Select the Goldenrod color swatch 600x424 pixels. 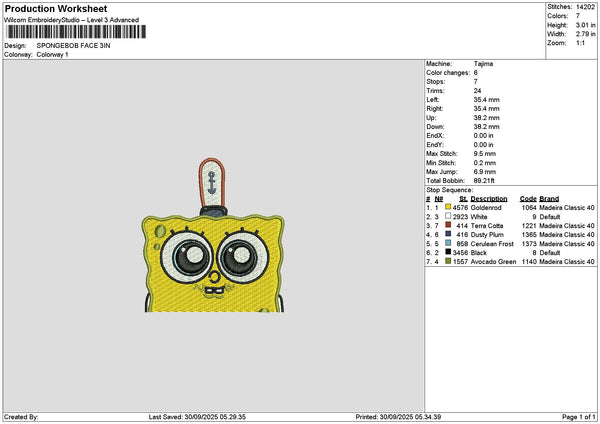point(448,207)
